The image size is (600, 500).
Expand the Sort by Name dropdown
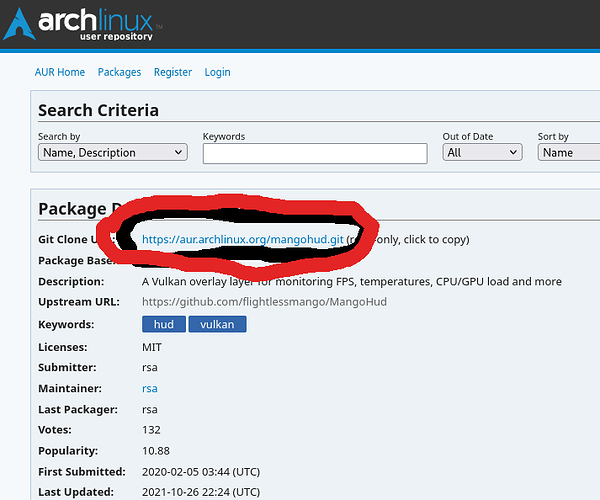pos(569,152)
